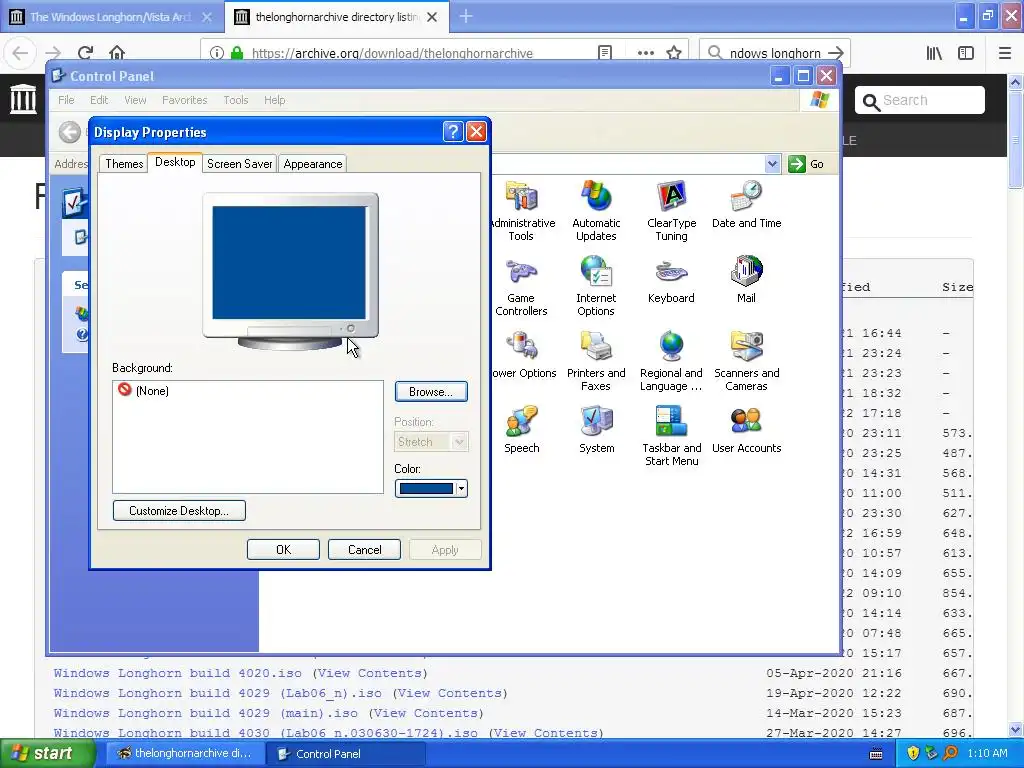Open Scanners and Cameras
Screen dimensions: 1024x768
coord(746,361)
